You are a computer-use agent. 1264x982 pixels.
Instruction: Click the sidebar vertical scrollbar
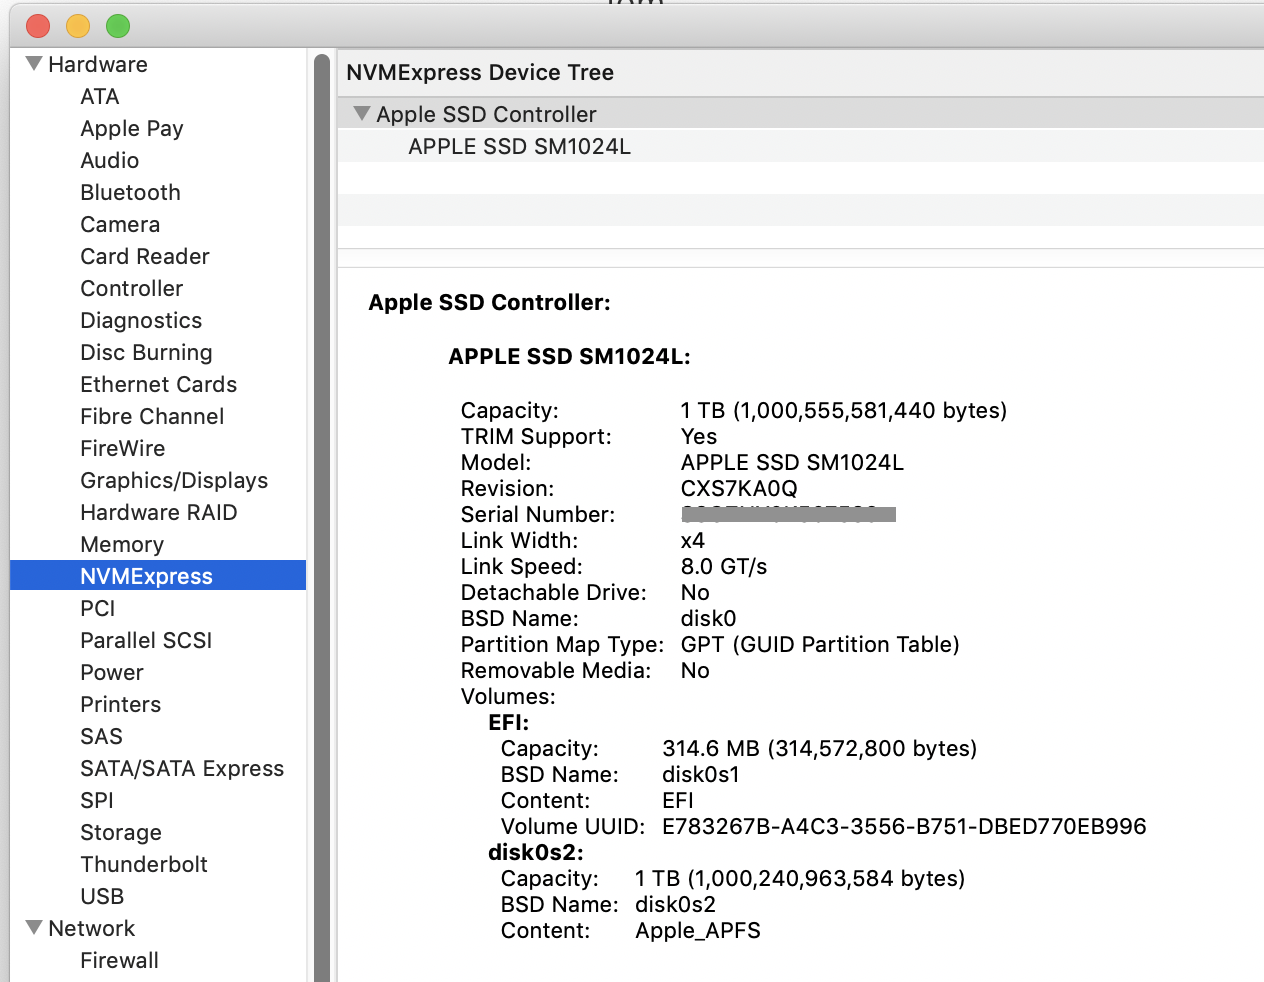tap(321, 500)
